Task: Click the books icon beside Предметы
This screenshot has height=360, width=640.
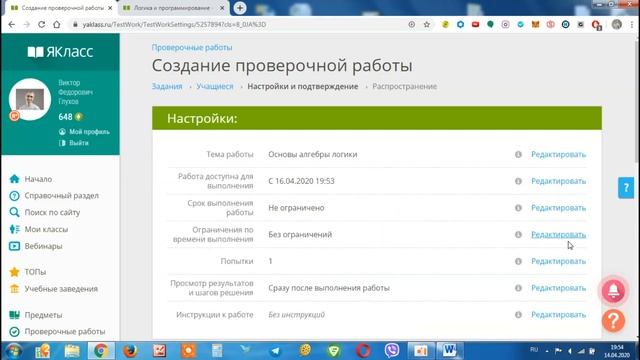Action: click(x=14, y=315)
